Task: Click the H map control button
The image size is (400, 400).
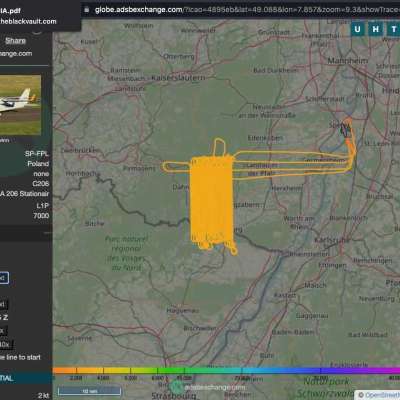Action: [375, 29]
